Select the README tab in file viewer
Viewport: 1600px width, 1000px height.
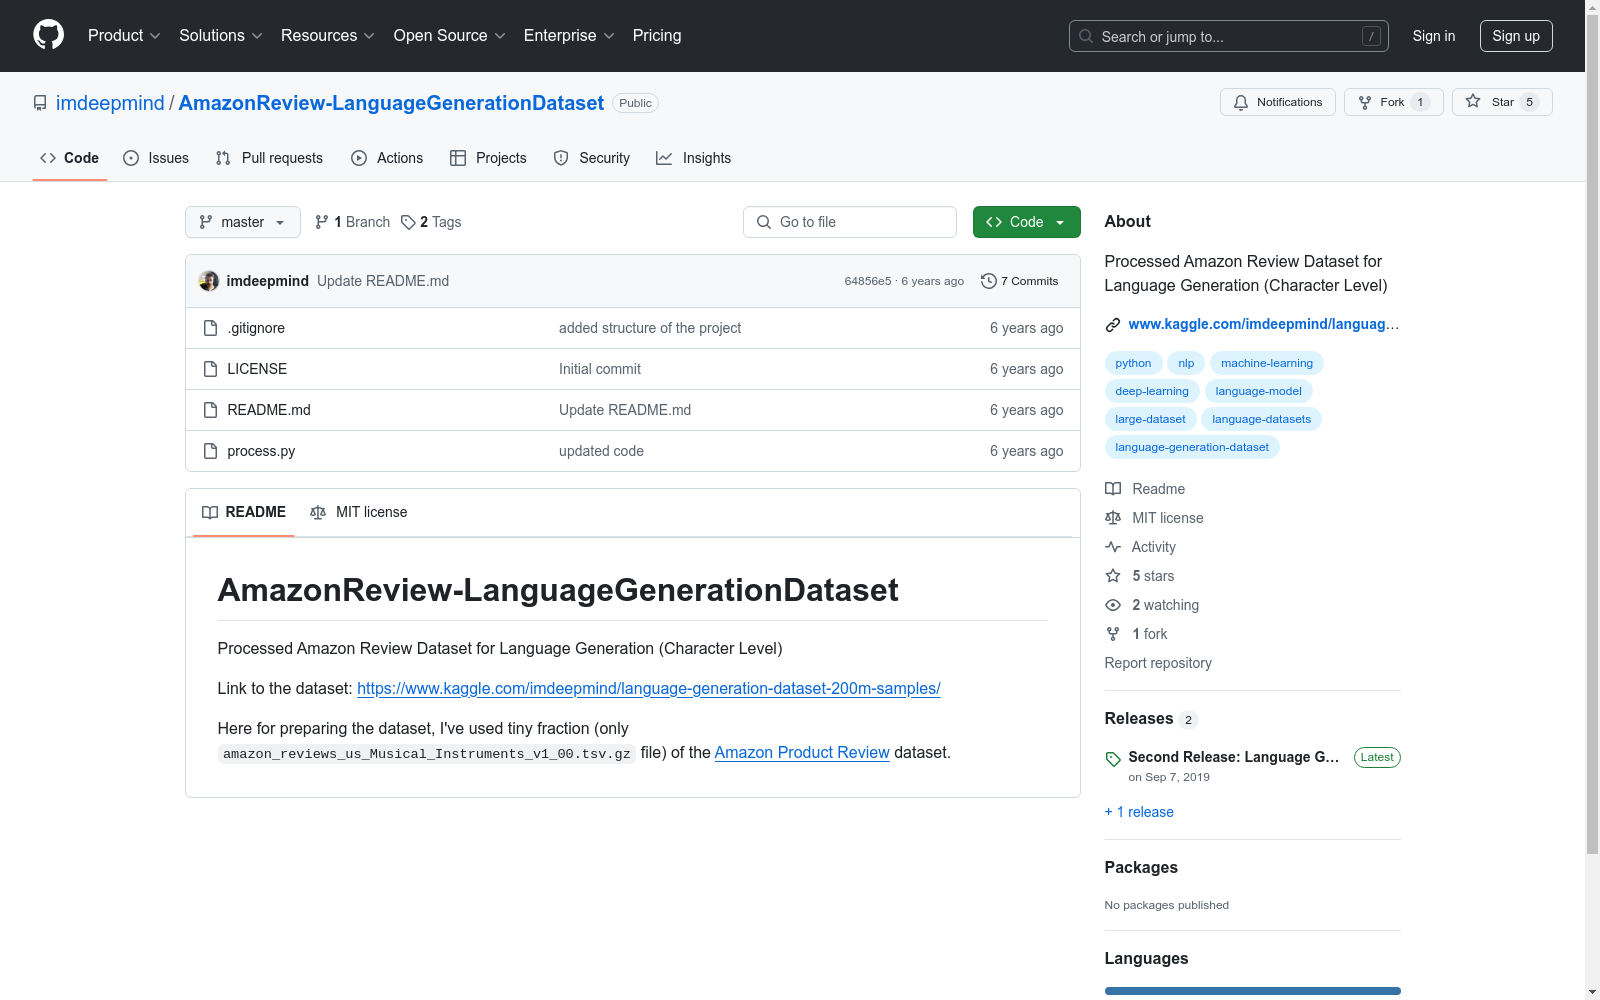pos(244,512)
